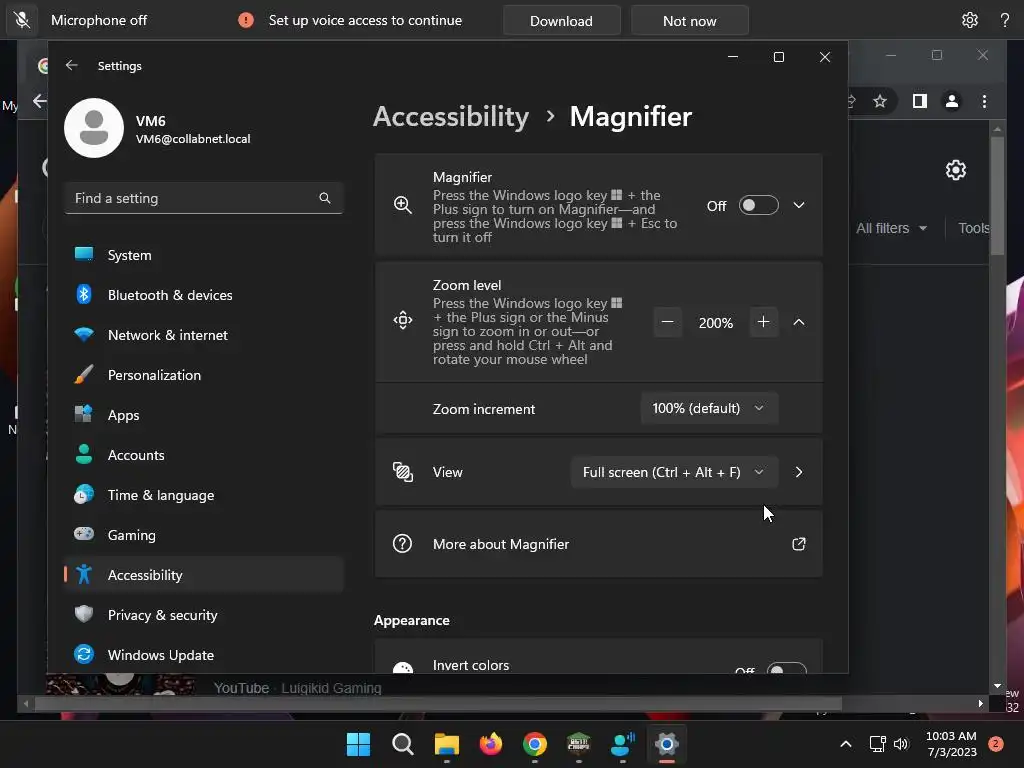The image size is (1024, 768).
Task: Open Chrome profile avatar icon
Action: click(952, 101)
